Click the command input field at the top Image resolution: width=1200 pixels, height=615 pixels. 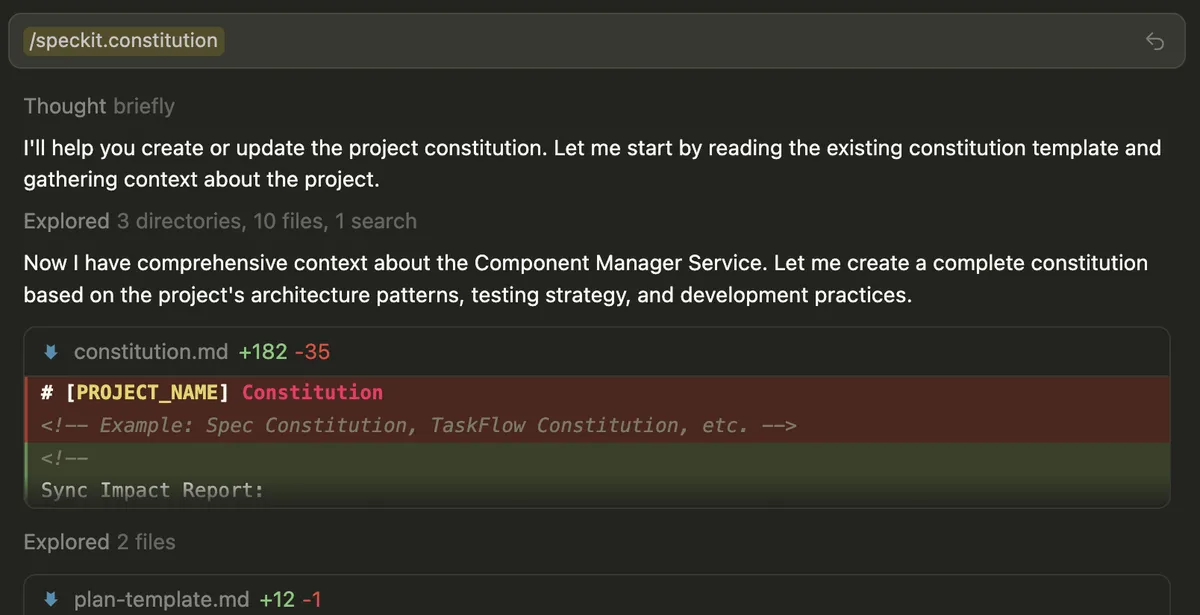[600, 40]
